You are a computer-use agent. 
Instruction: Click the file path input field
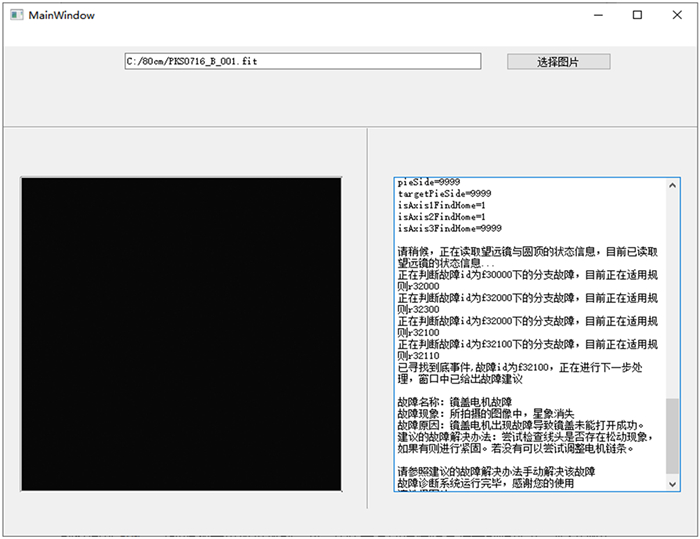[x=302, y=62]
